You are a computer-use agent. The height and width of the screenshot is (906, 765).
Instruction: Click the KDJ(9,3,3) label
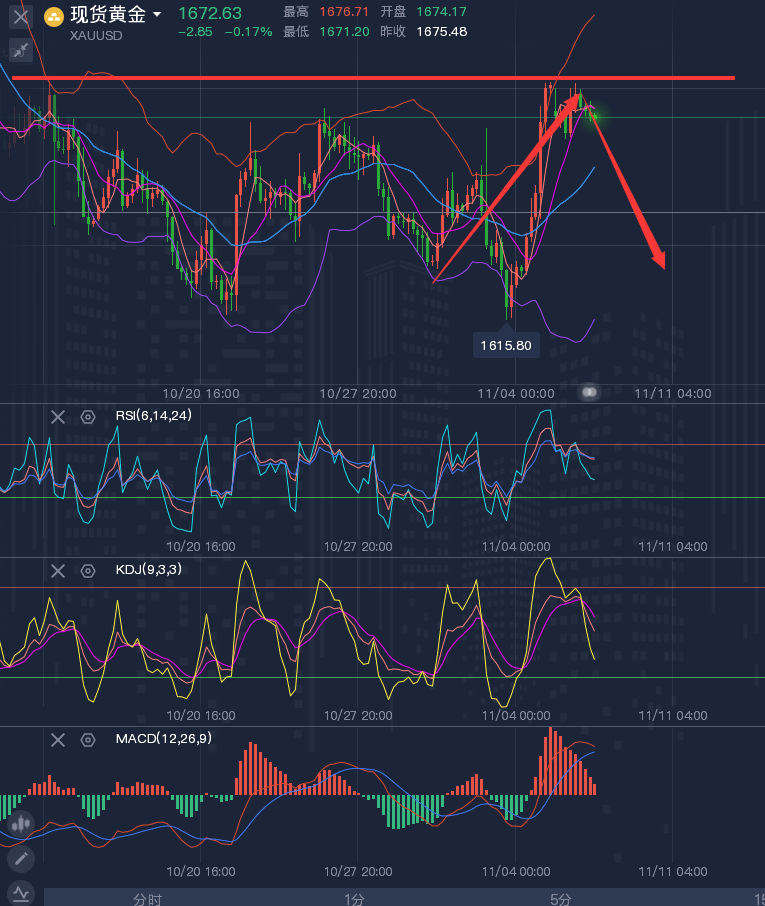pos(148,570)
